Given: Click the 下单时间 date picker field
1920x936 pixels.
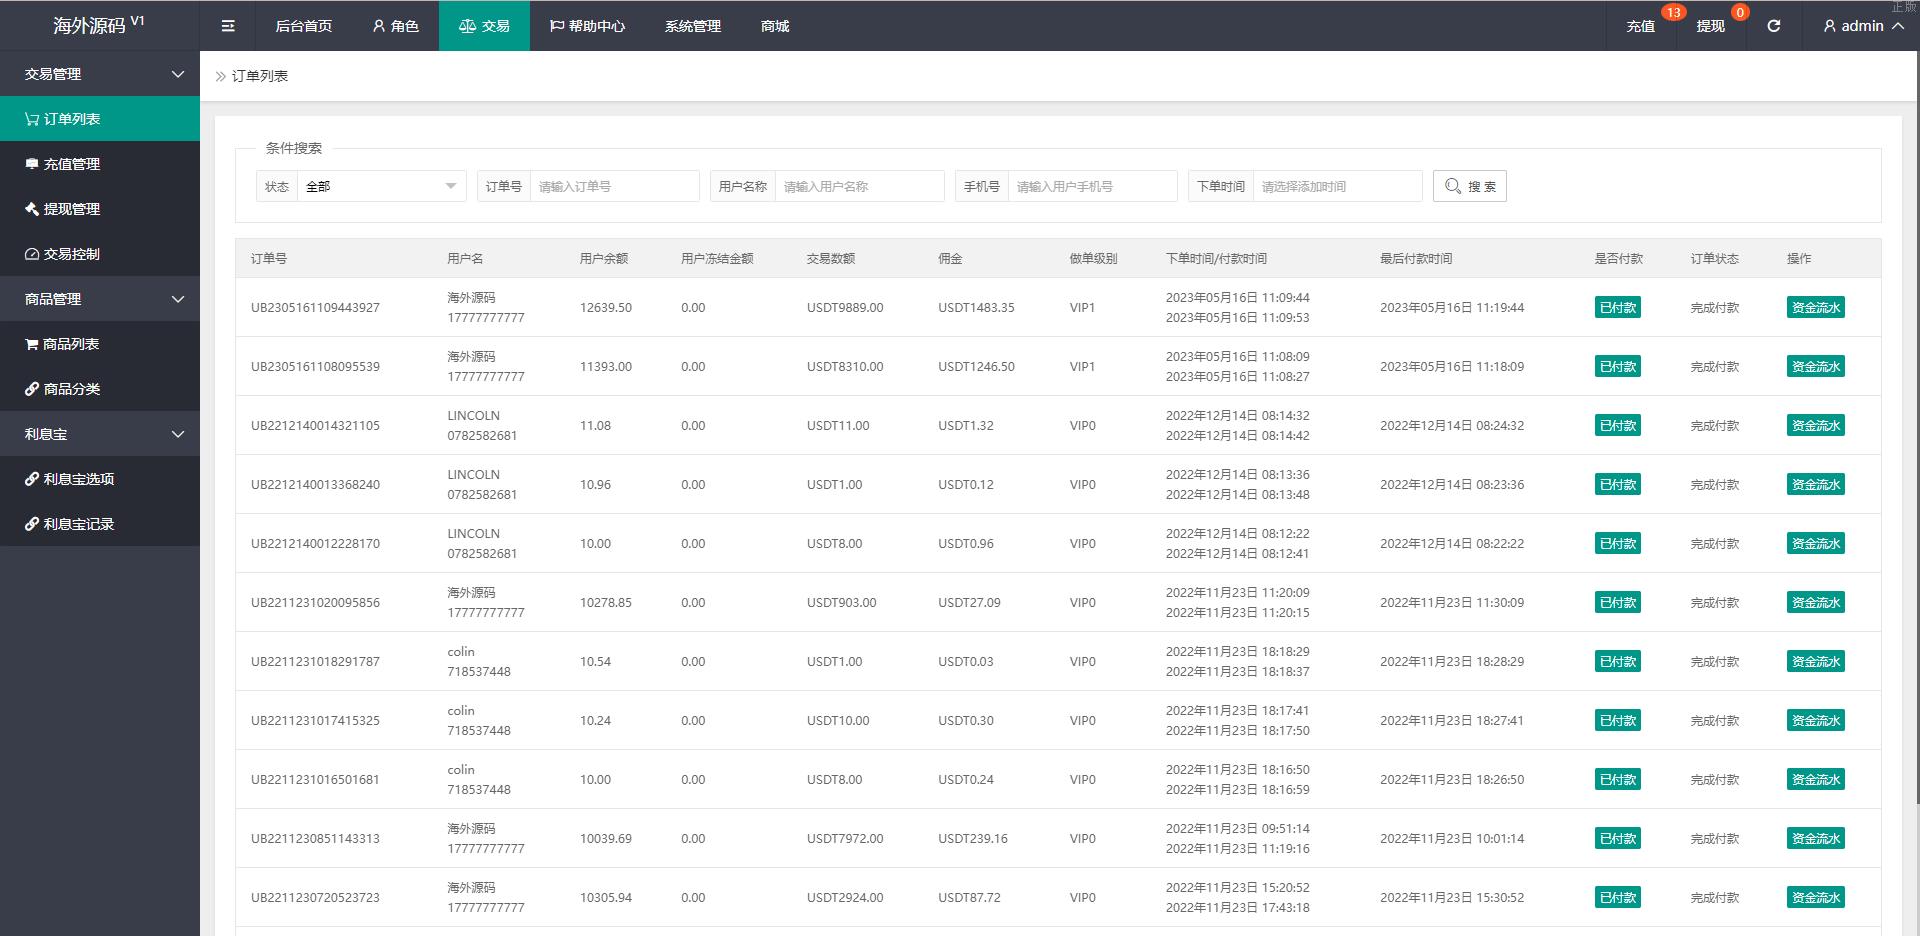Looking at the screenshot, I should coord(1336,186).
